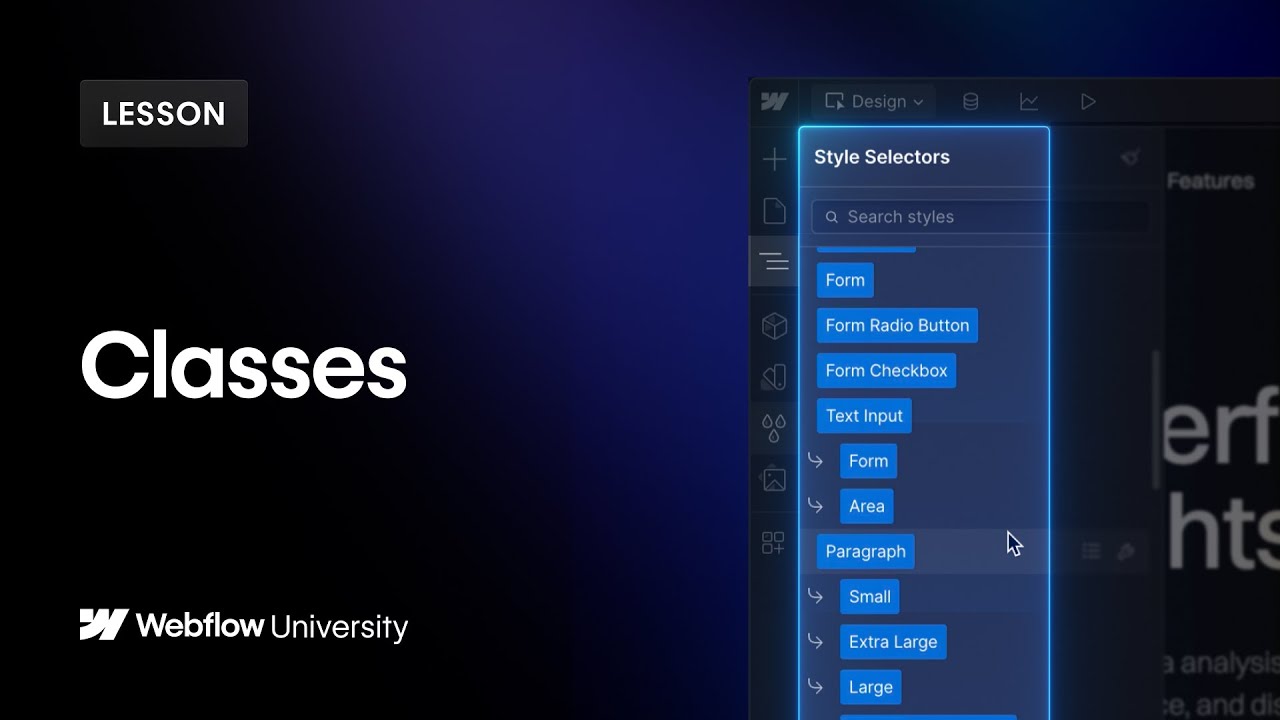The height and width of the screenshot is (720, 1280).
Task: Open the Navigator panel icon
Action: pyautogui.click(x=774, y=262)
